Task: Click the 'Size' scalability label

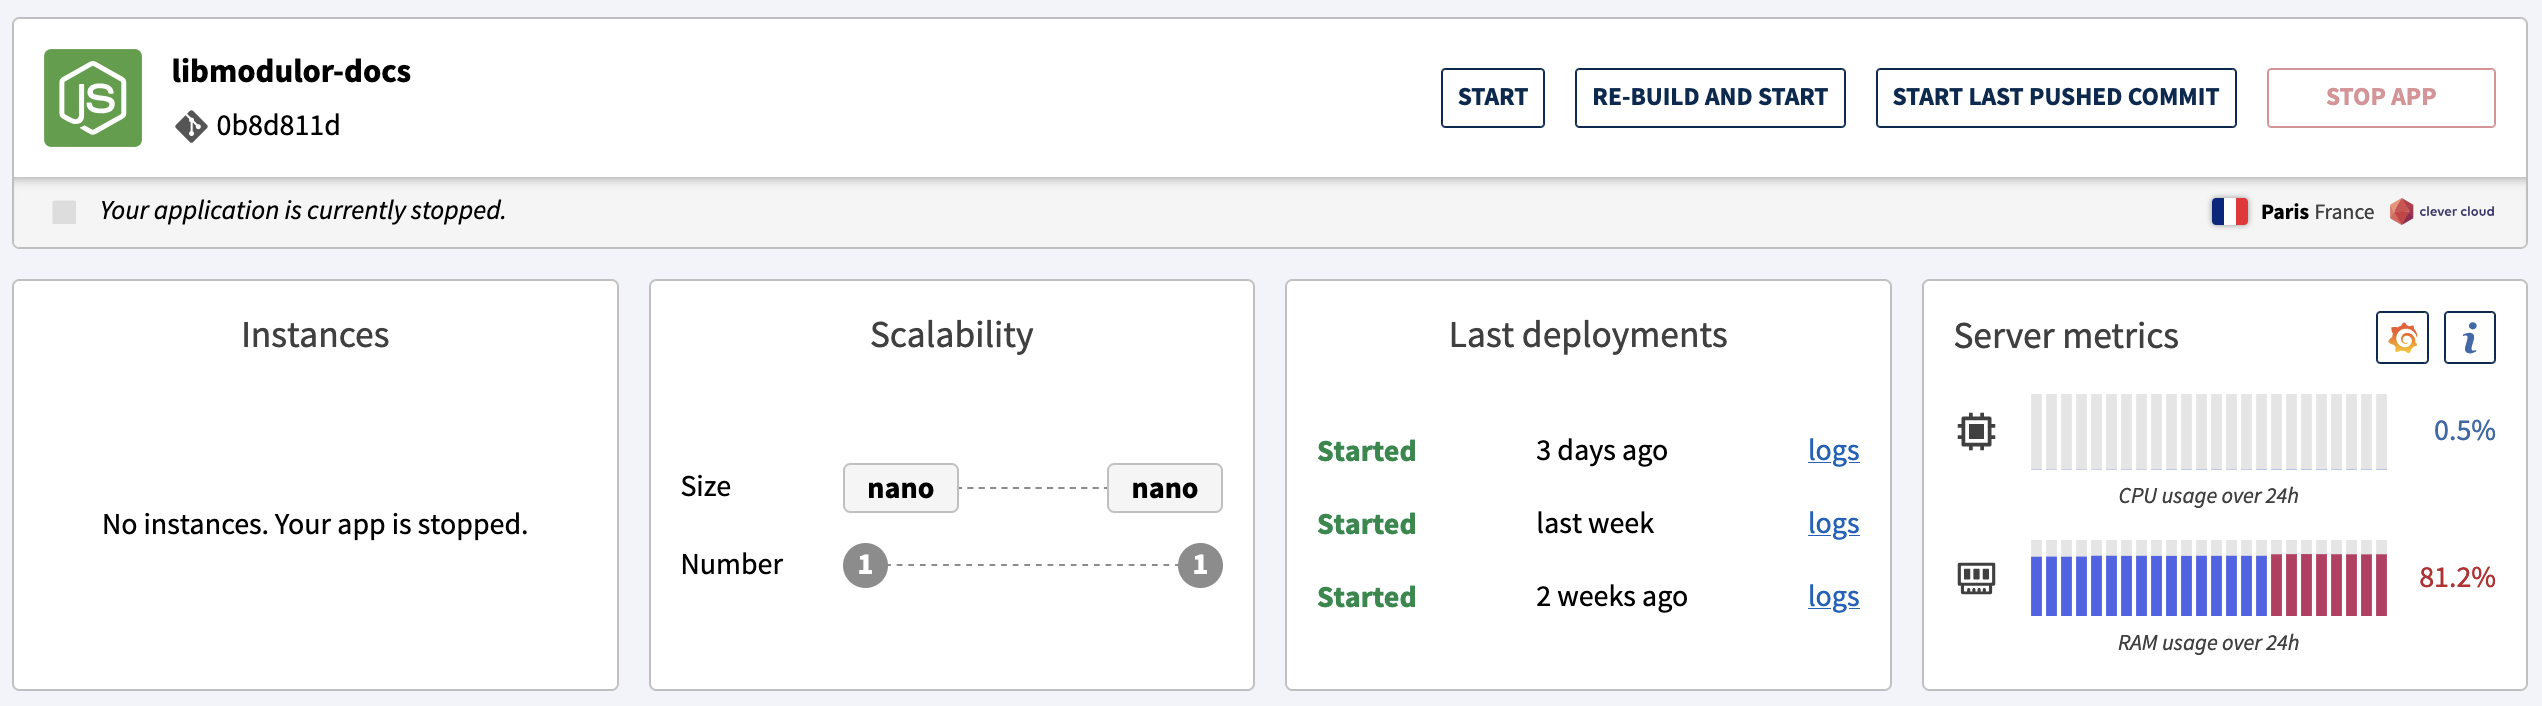Action: pos(706,487)
